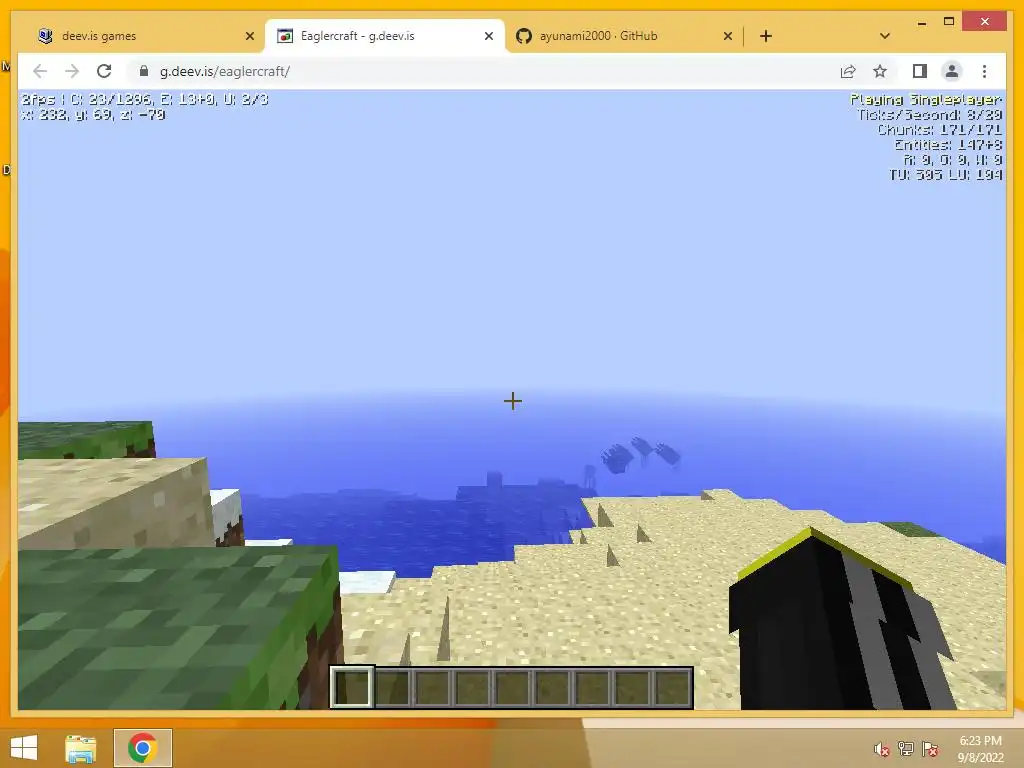Go forward to next page
This screenshot has height=768, width=1024.
tap(72, 71)
